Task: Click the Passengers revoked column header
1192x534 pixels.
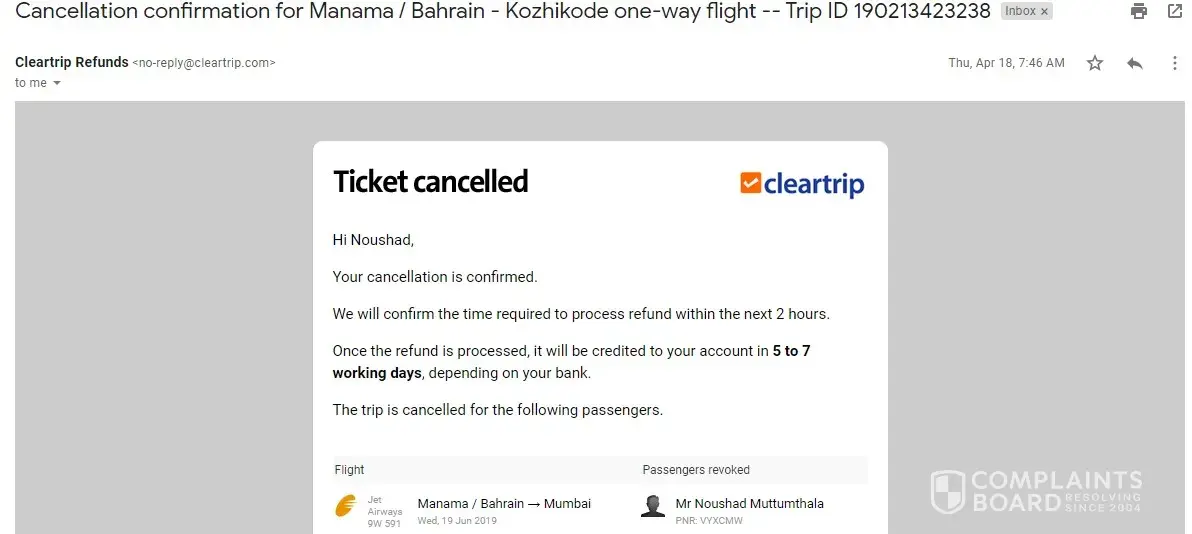Action: [696, 470]
